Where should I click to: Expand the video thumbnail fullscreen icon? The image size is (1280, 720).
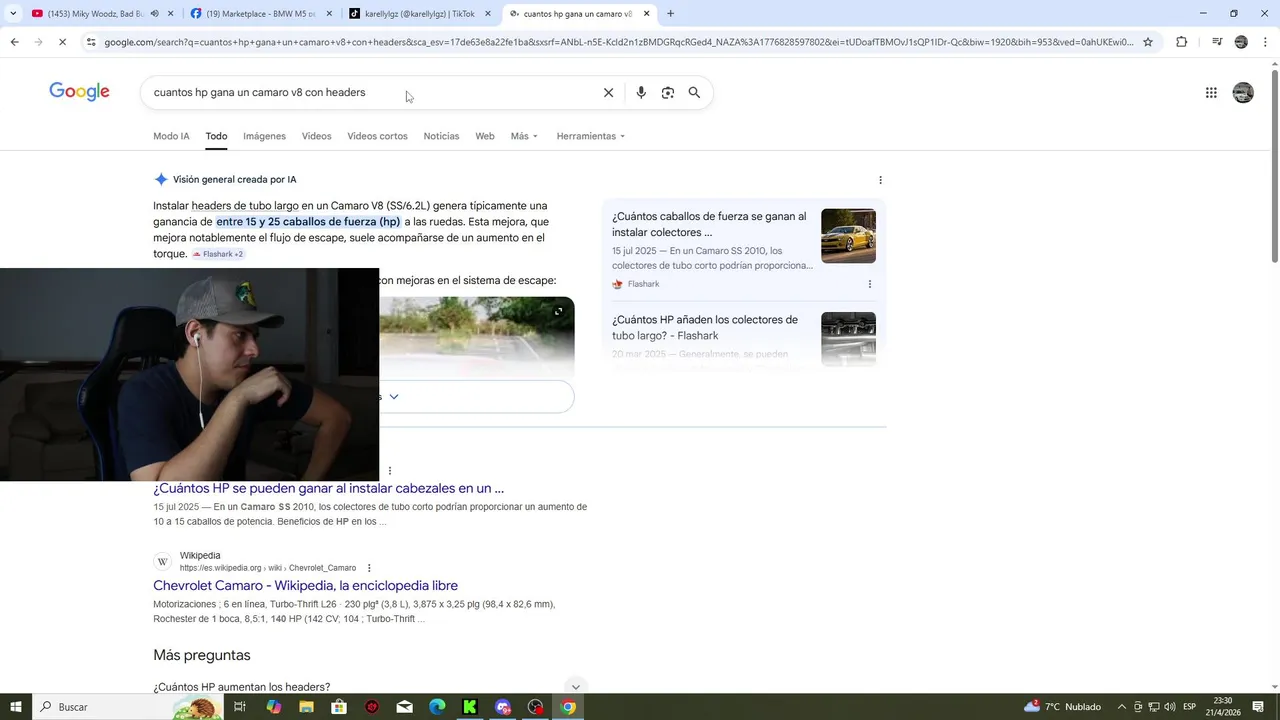point(558,311)
